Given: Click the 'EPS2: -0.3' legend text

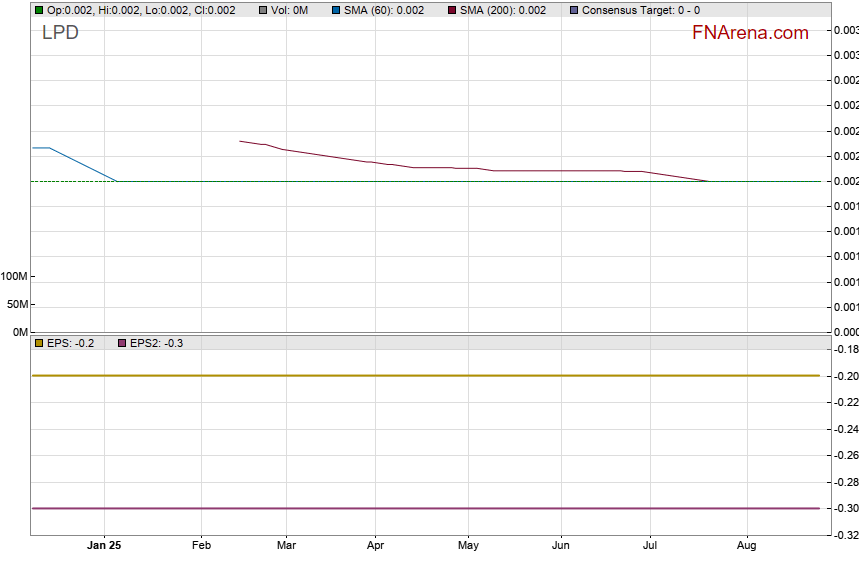Looking at the screenshot, I should point(157,343).
